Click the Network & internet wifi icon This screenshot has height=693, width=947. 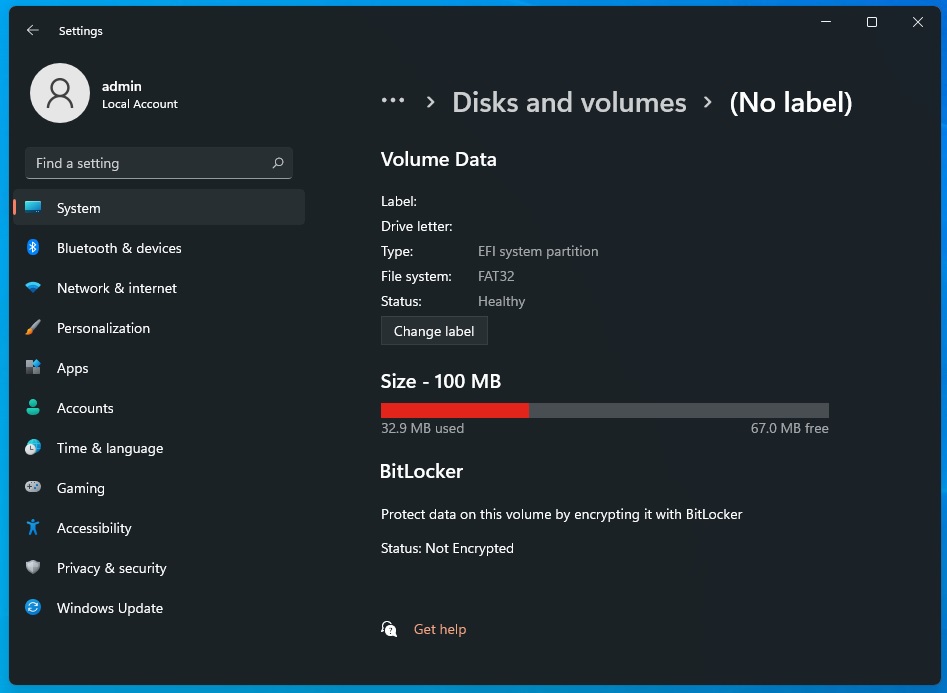pos(33,288)
